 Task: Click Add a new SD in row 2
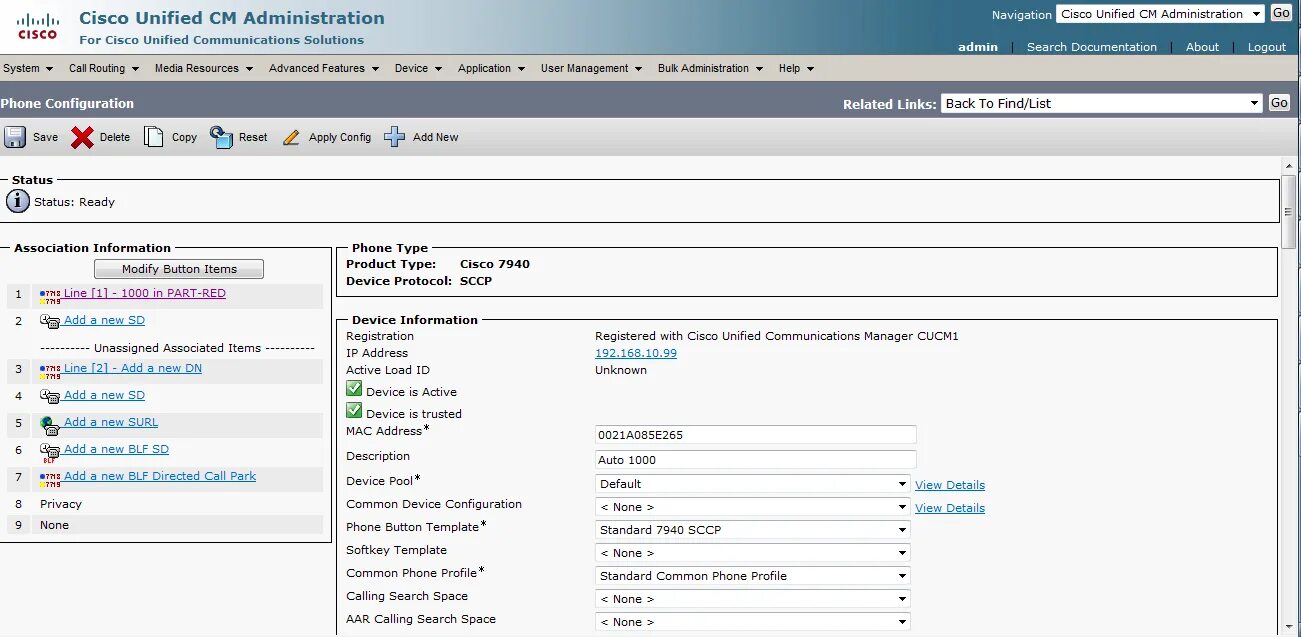pyautogui.click(x=104, y=320)
